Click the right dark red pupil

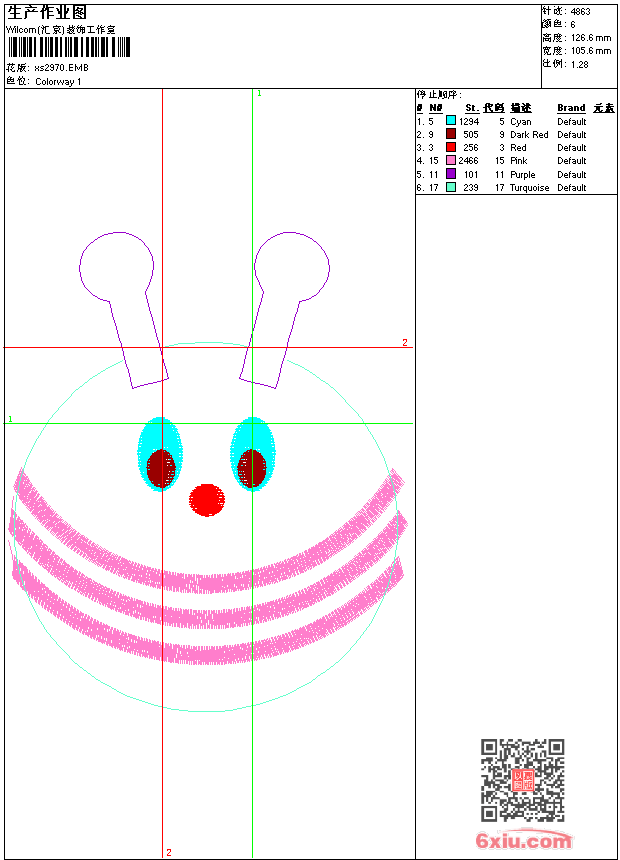[x=252, y=468]
